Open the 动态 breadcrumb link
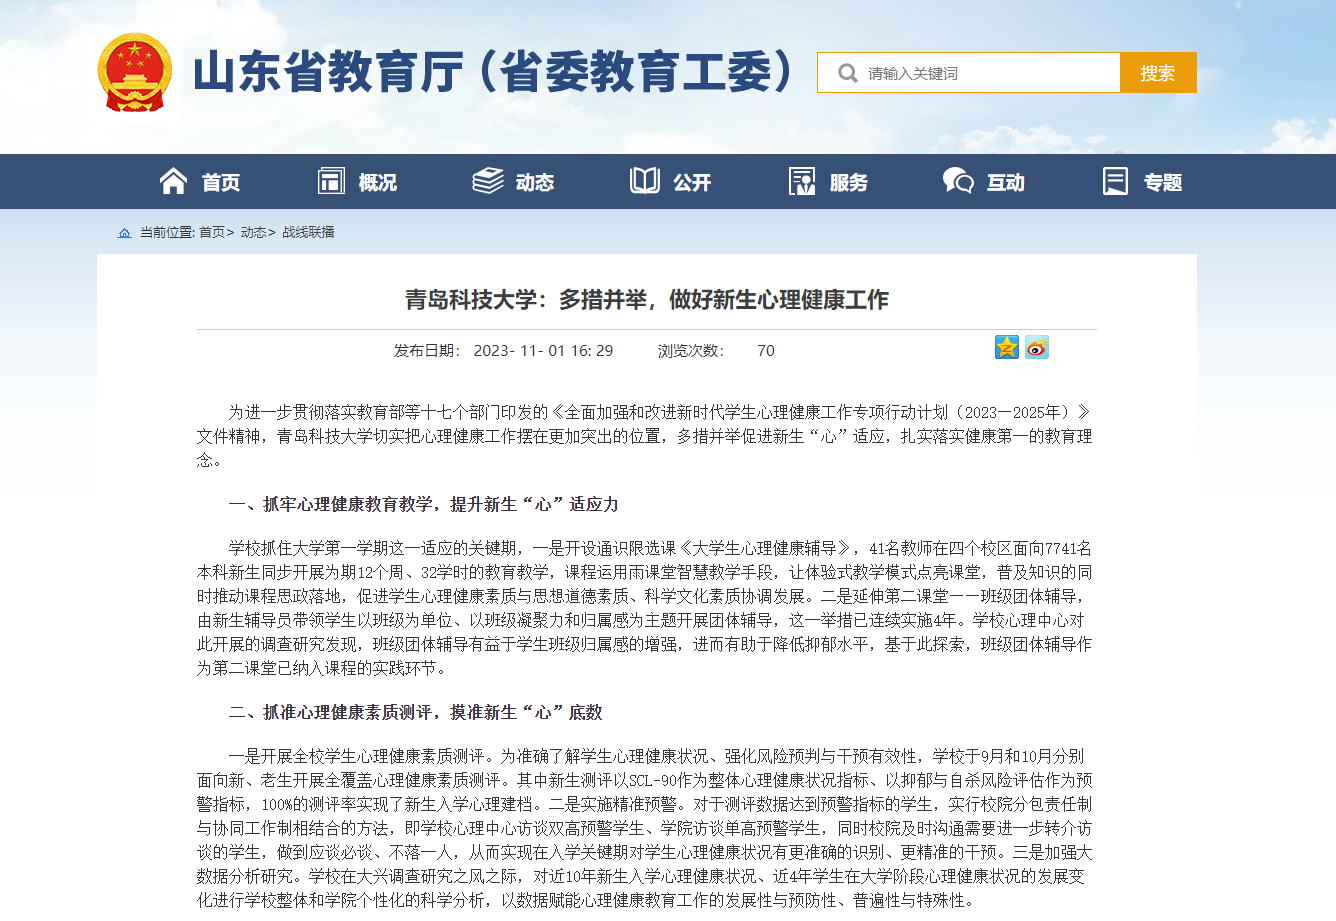Screen dimensions: 1336x921 click(x=253, y=232)
